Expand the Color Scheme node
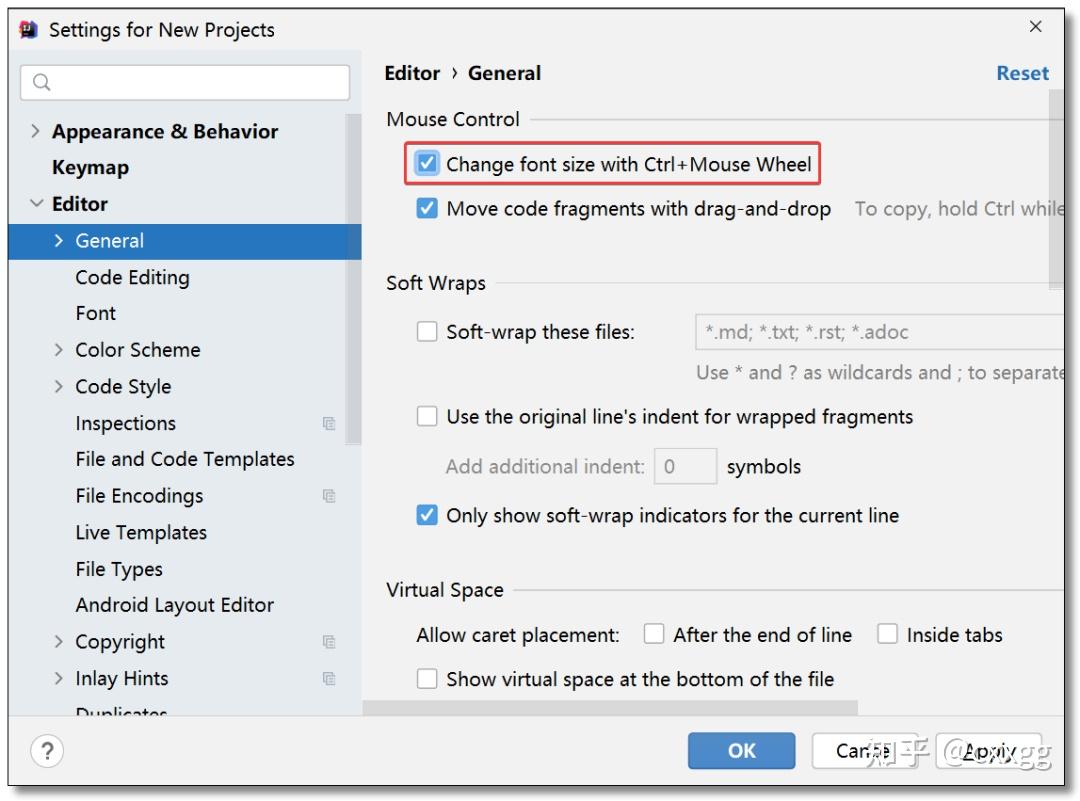 [x=60, y=349]
